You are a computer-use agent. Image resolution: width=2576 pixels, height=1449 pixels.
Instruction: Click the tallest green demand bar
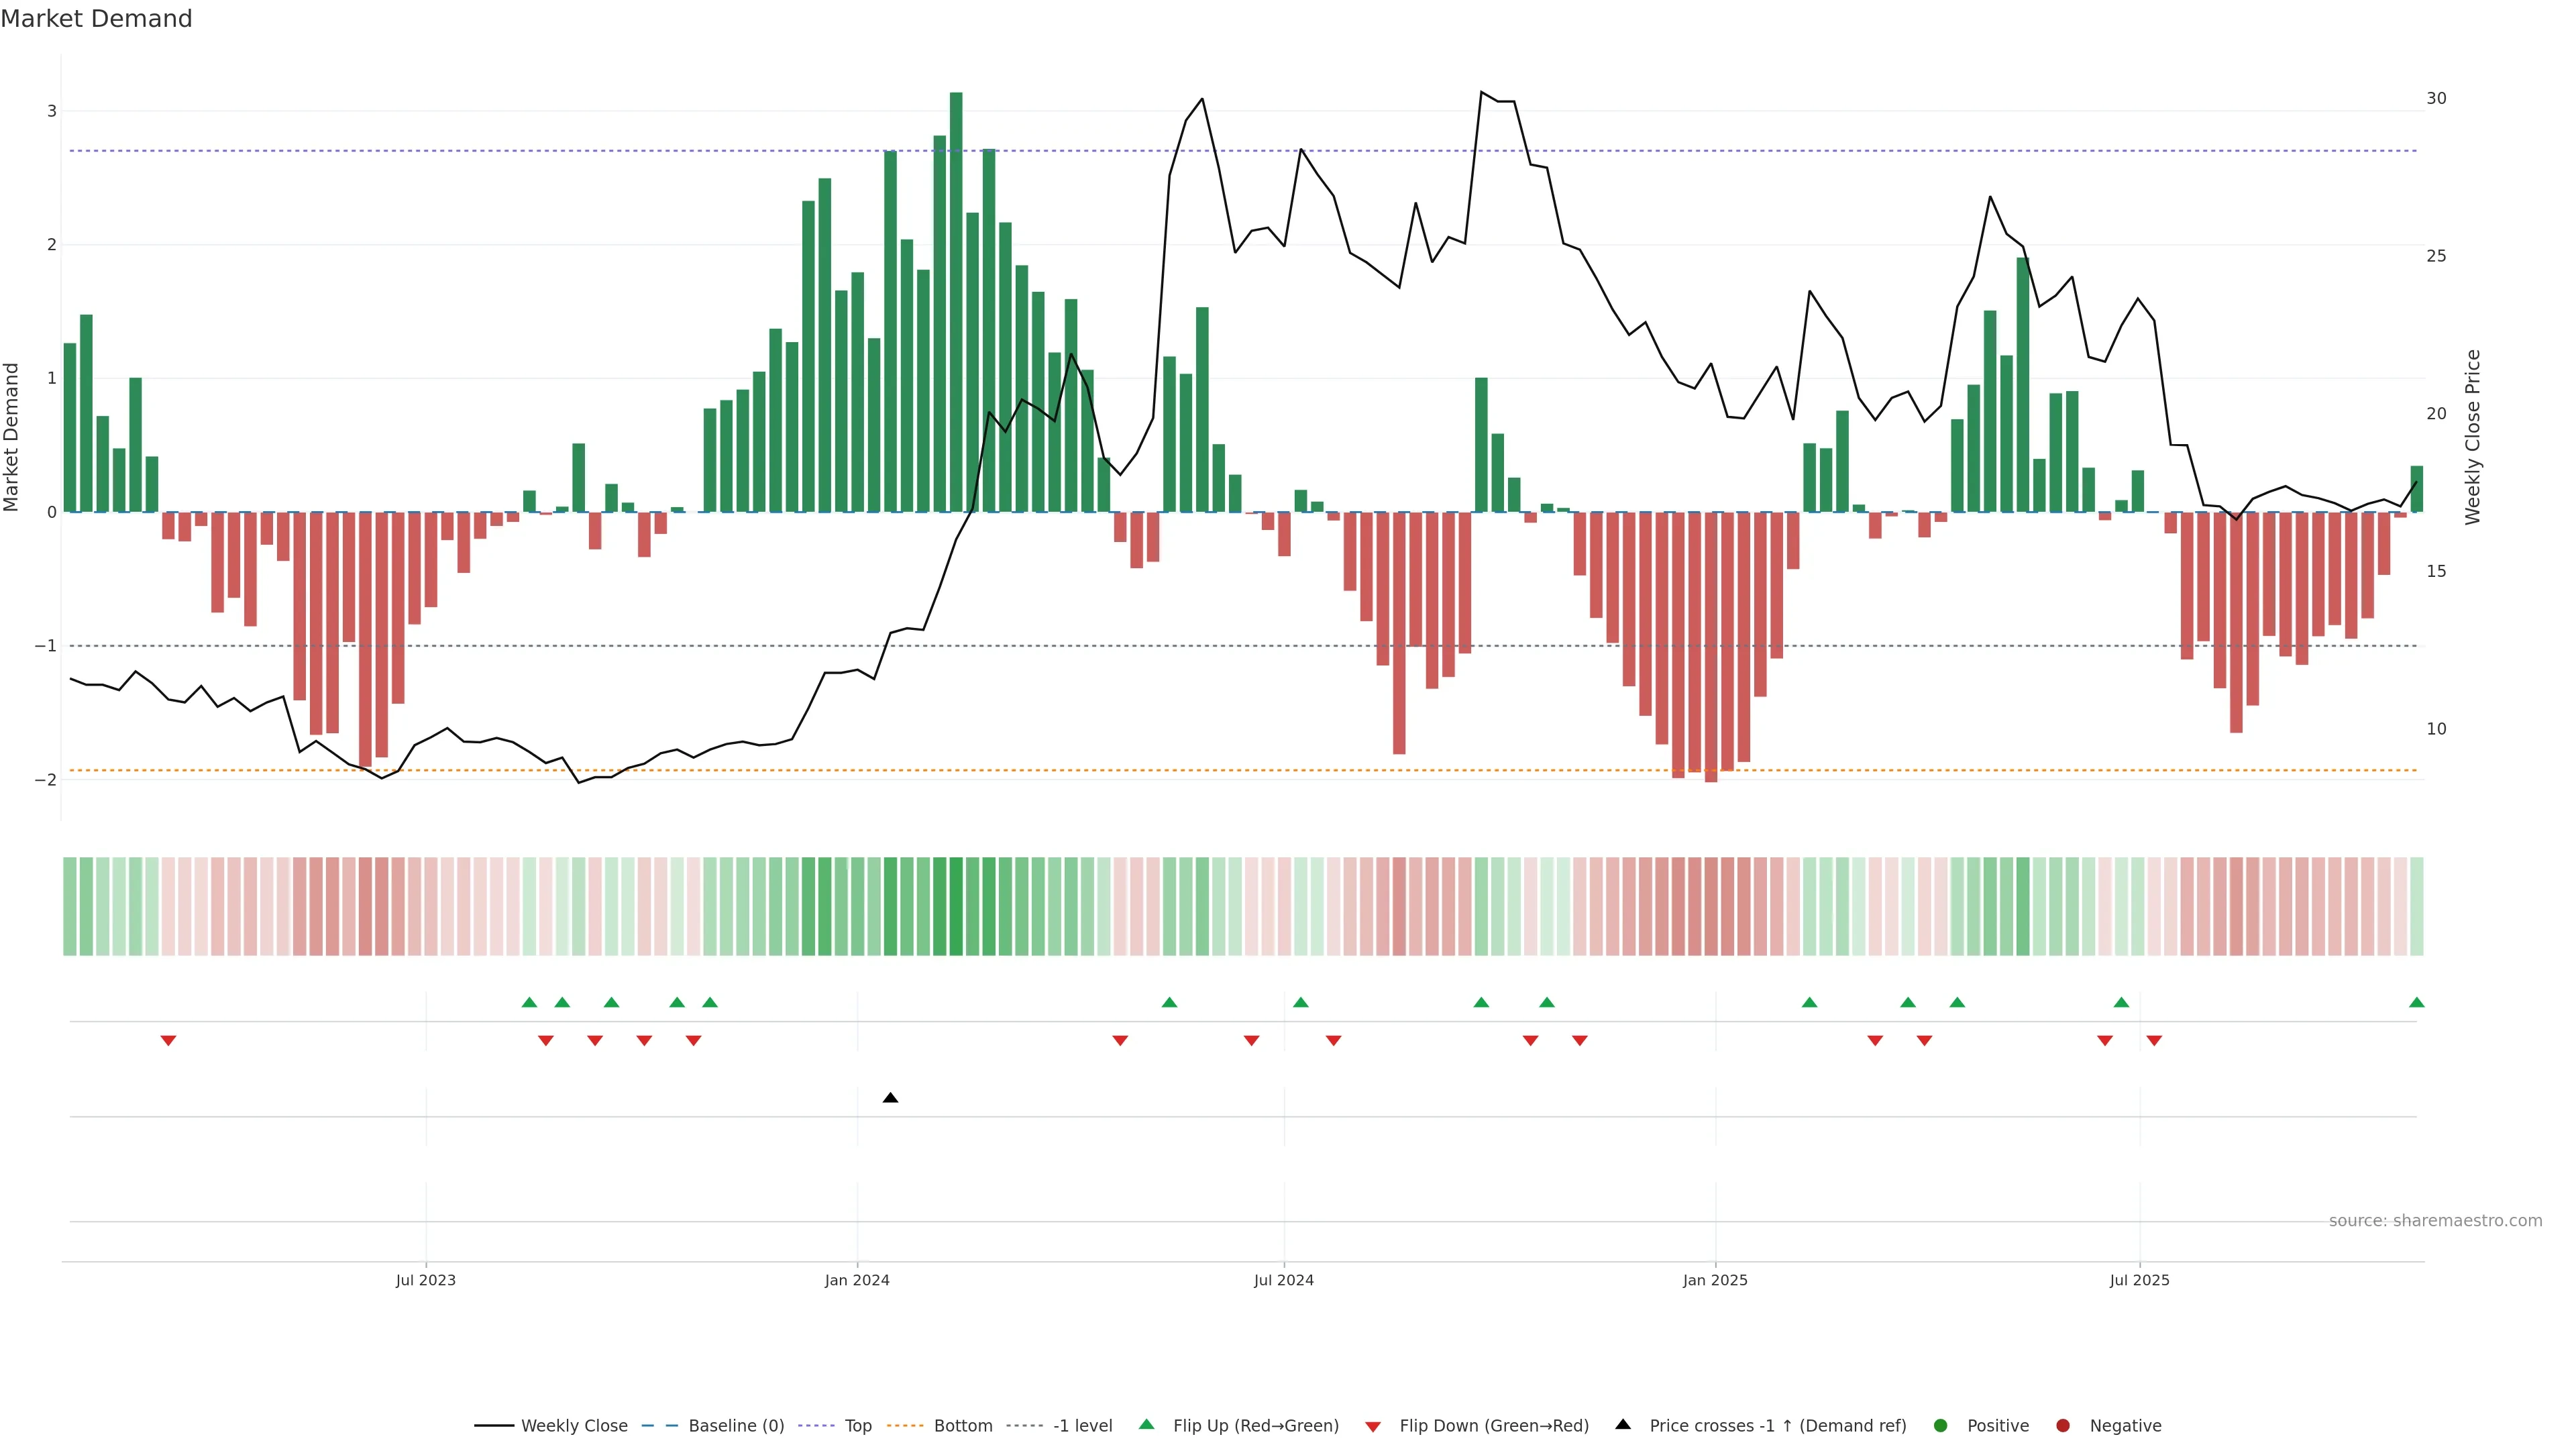[956, 300]
